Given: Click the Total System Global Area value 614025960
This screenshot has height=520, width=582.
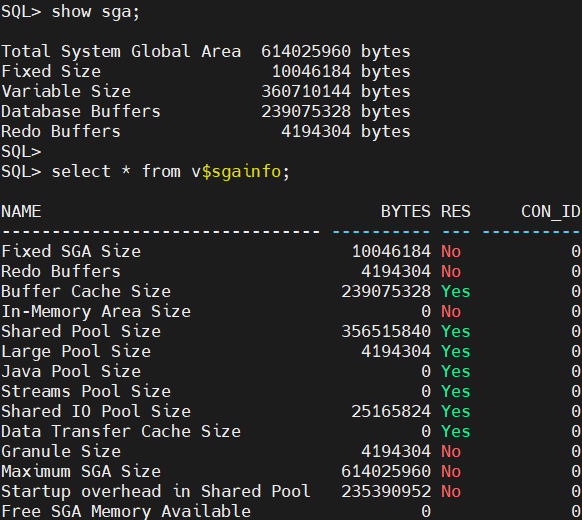Looking at the screenshot, I should pos(306,51).
